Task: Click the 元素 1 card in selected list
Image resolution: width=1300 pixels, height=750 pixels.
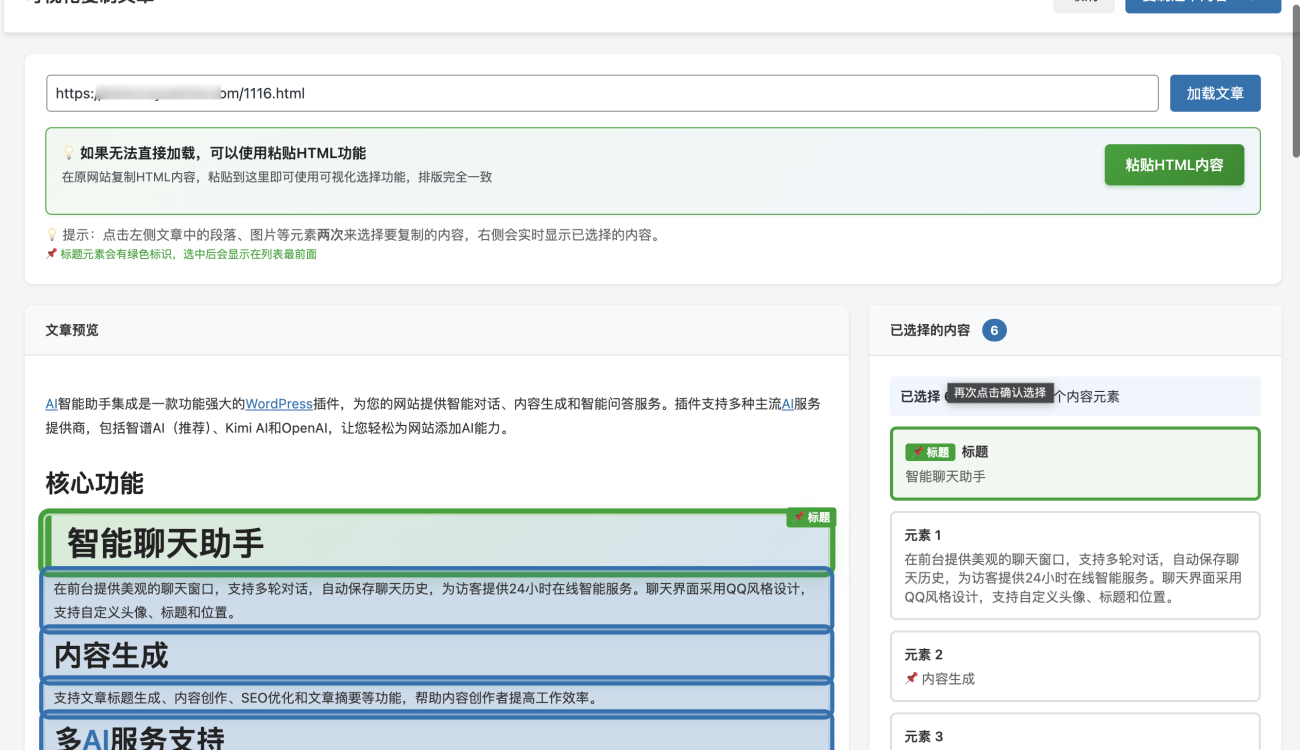Action: 1075,566
